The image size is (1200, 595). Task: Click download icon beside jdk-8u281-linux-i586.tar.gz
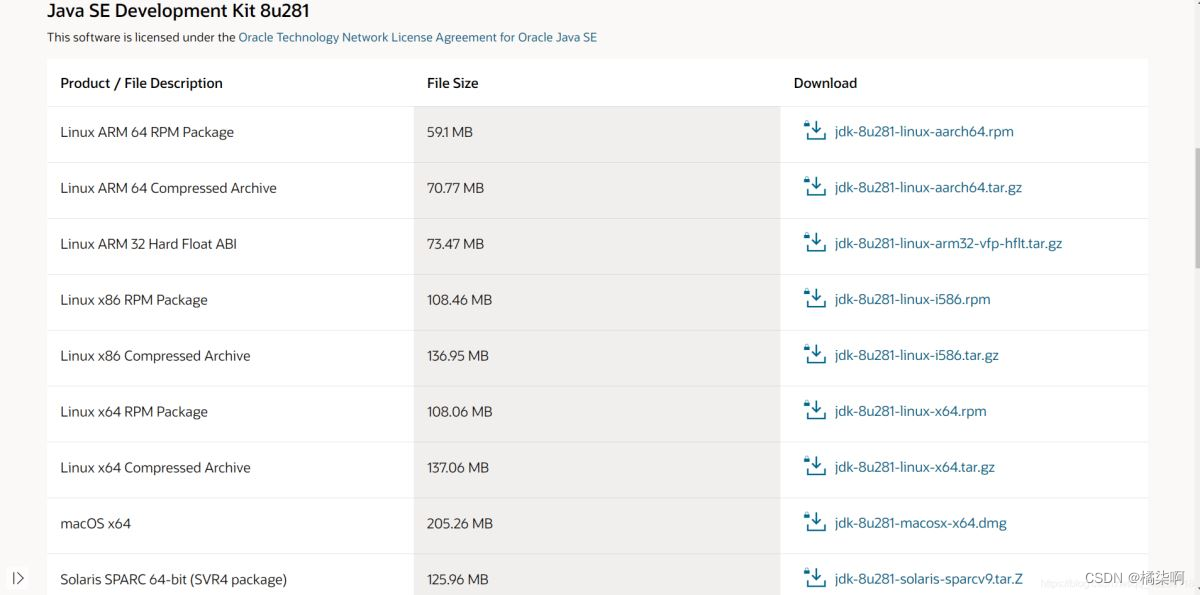click(x=815, y=355)
